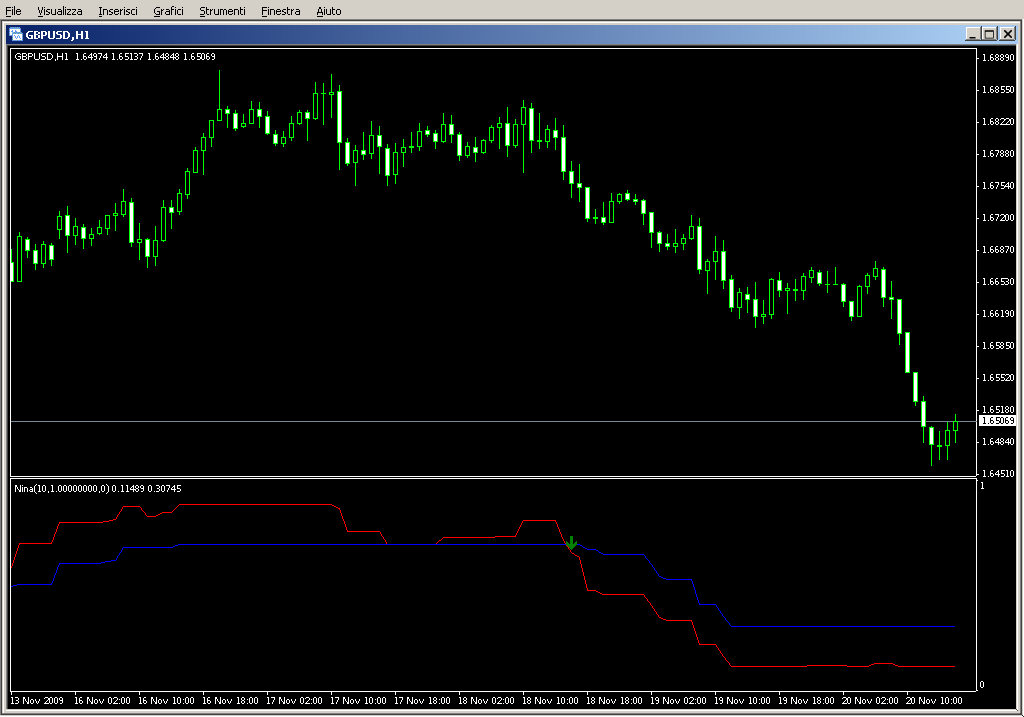
Task: Click the 1.68890 price scale label
Action: (997, 58)
